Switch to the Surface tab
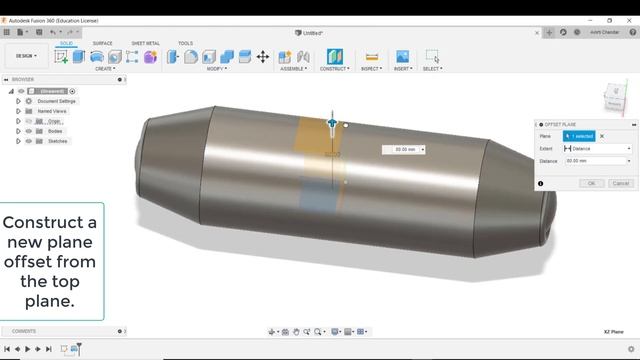The height and width of the screenshot is (360, 640). [x=102, y=43]
